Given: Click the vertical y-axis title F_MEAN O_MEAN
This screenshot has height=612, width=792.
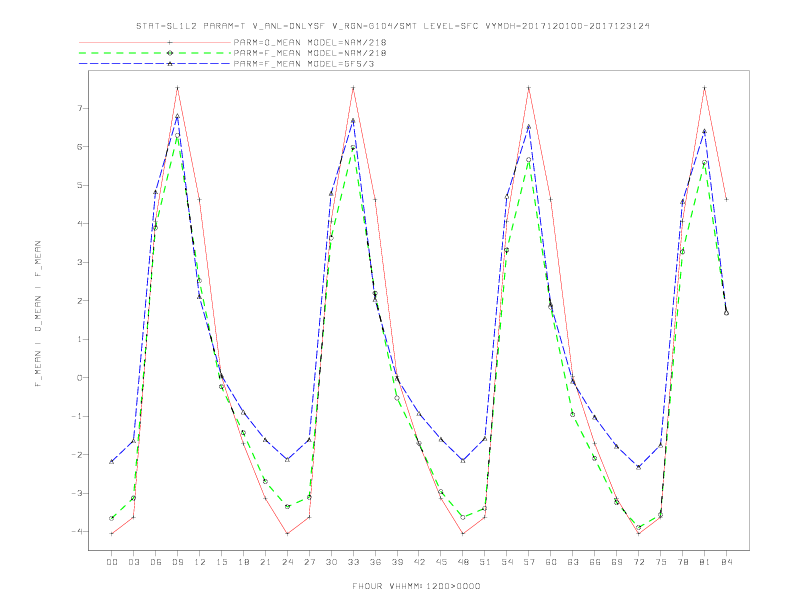Looking at the screenshot, I should pos(38,314).
